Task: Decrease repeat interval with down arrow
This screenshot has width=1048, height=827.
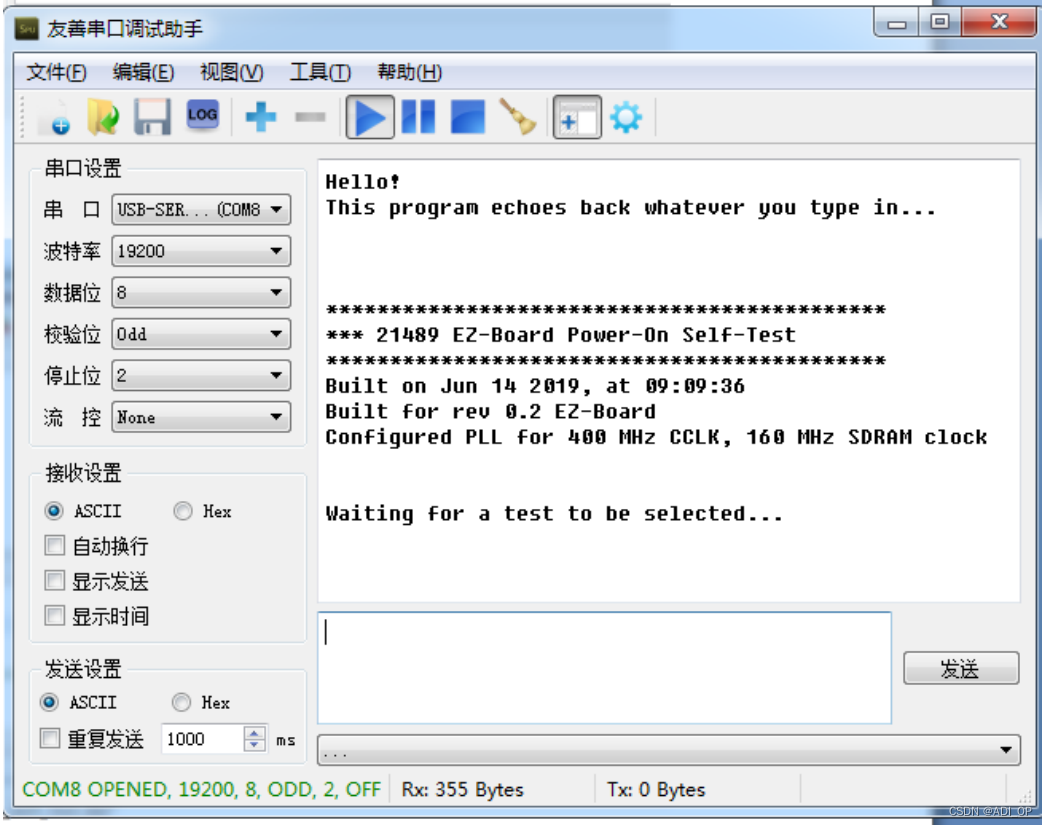Action: [x=254, y=745]
